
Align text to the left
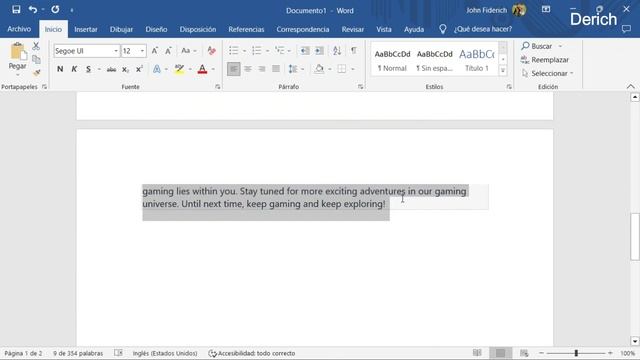233,69
